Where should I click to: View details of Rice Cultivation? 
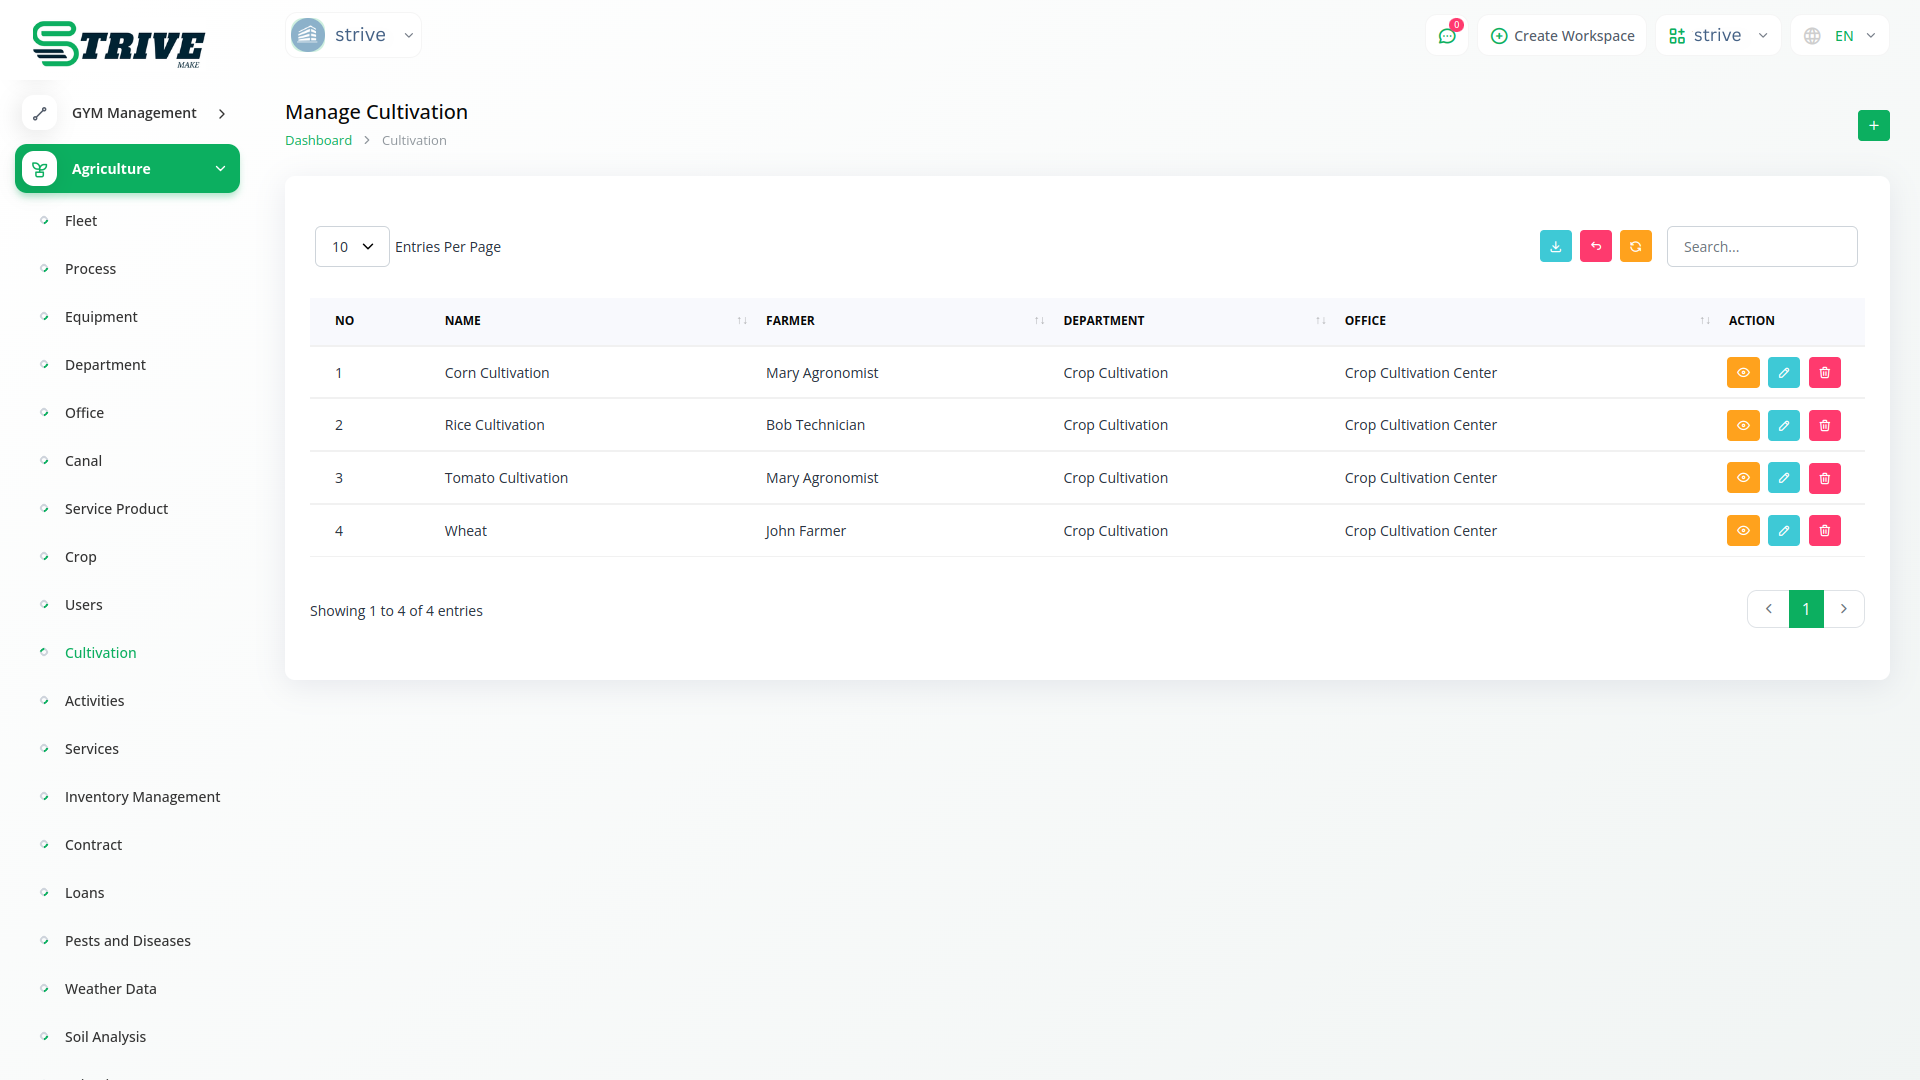click(1742, 426)
